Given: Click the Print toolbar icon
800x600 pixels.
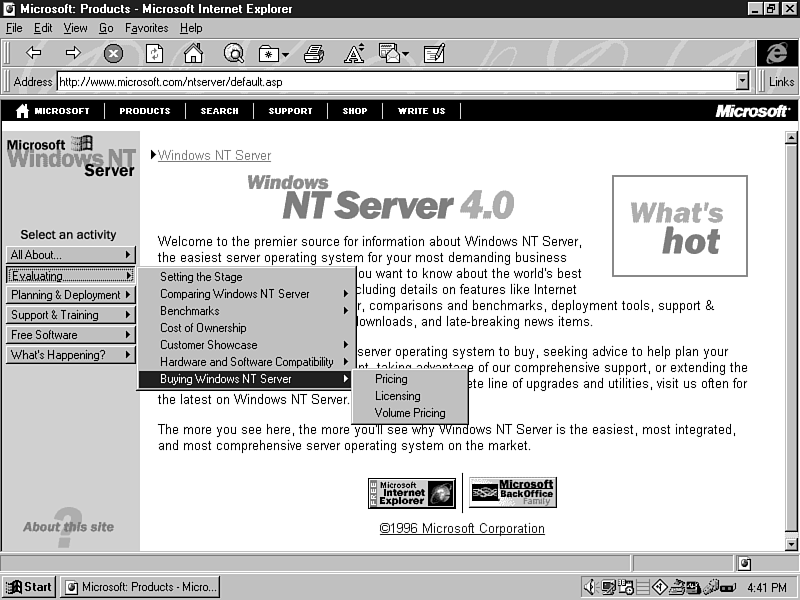Looking at the screenshot, I should [x=314, y=53].
